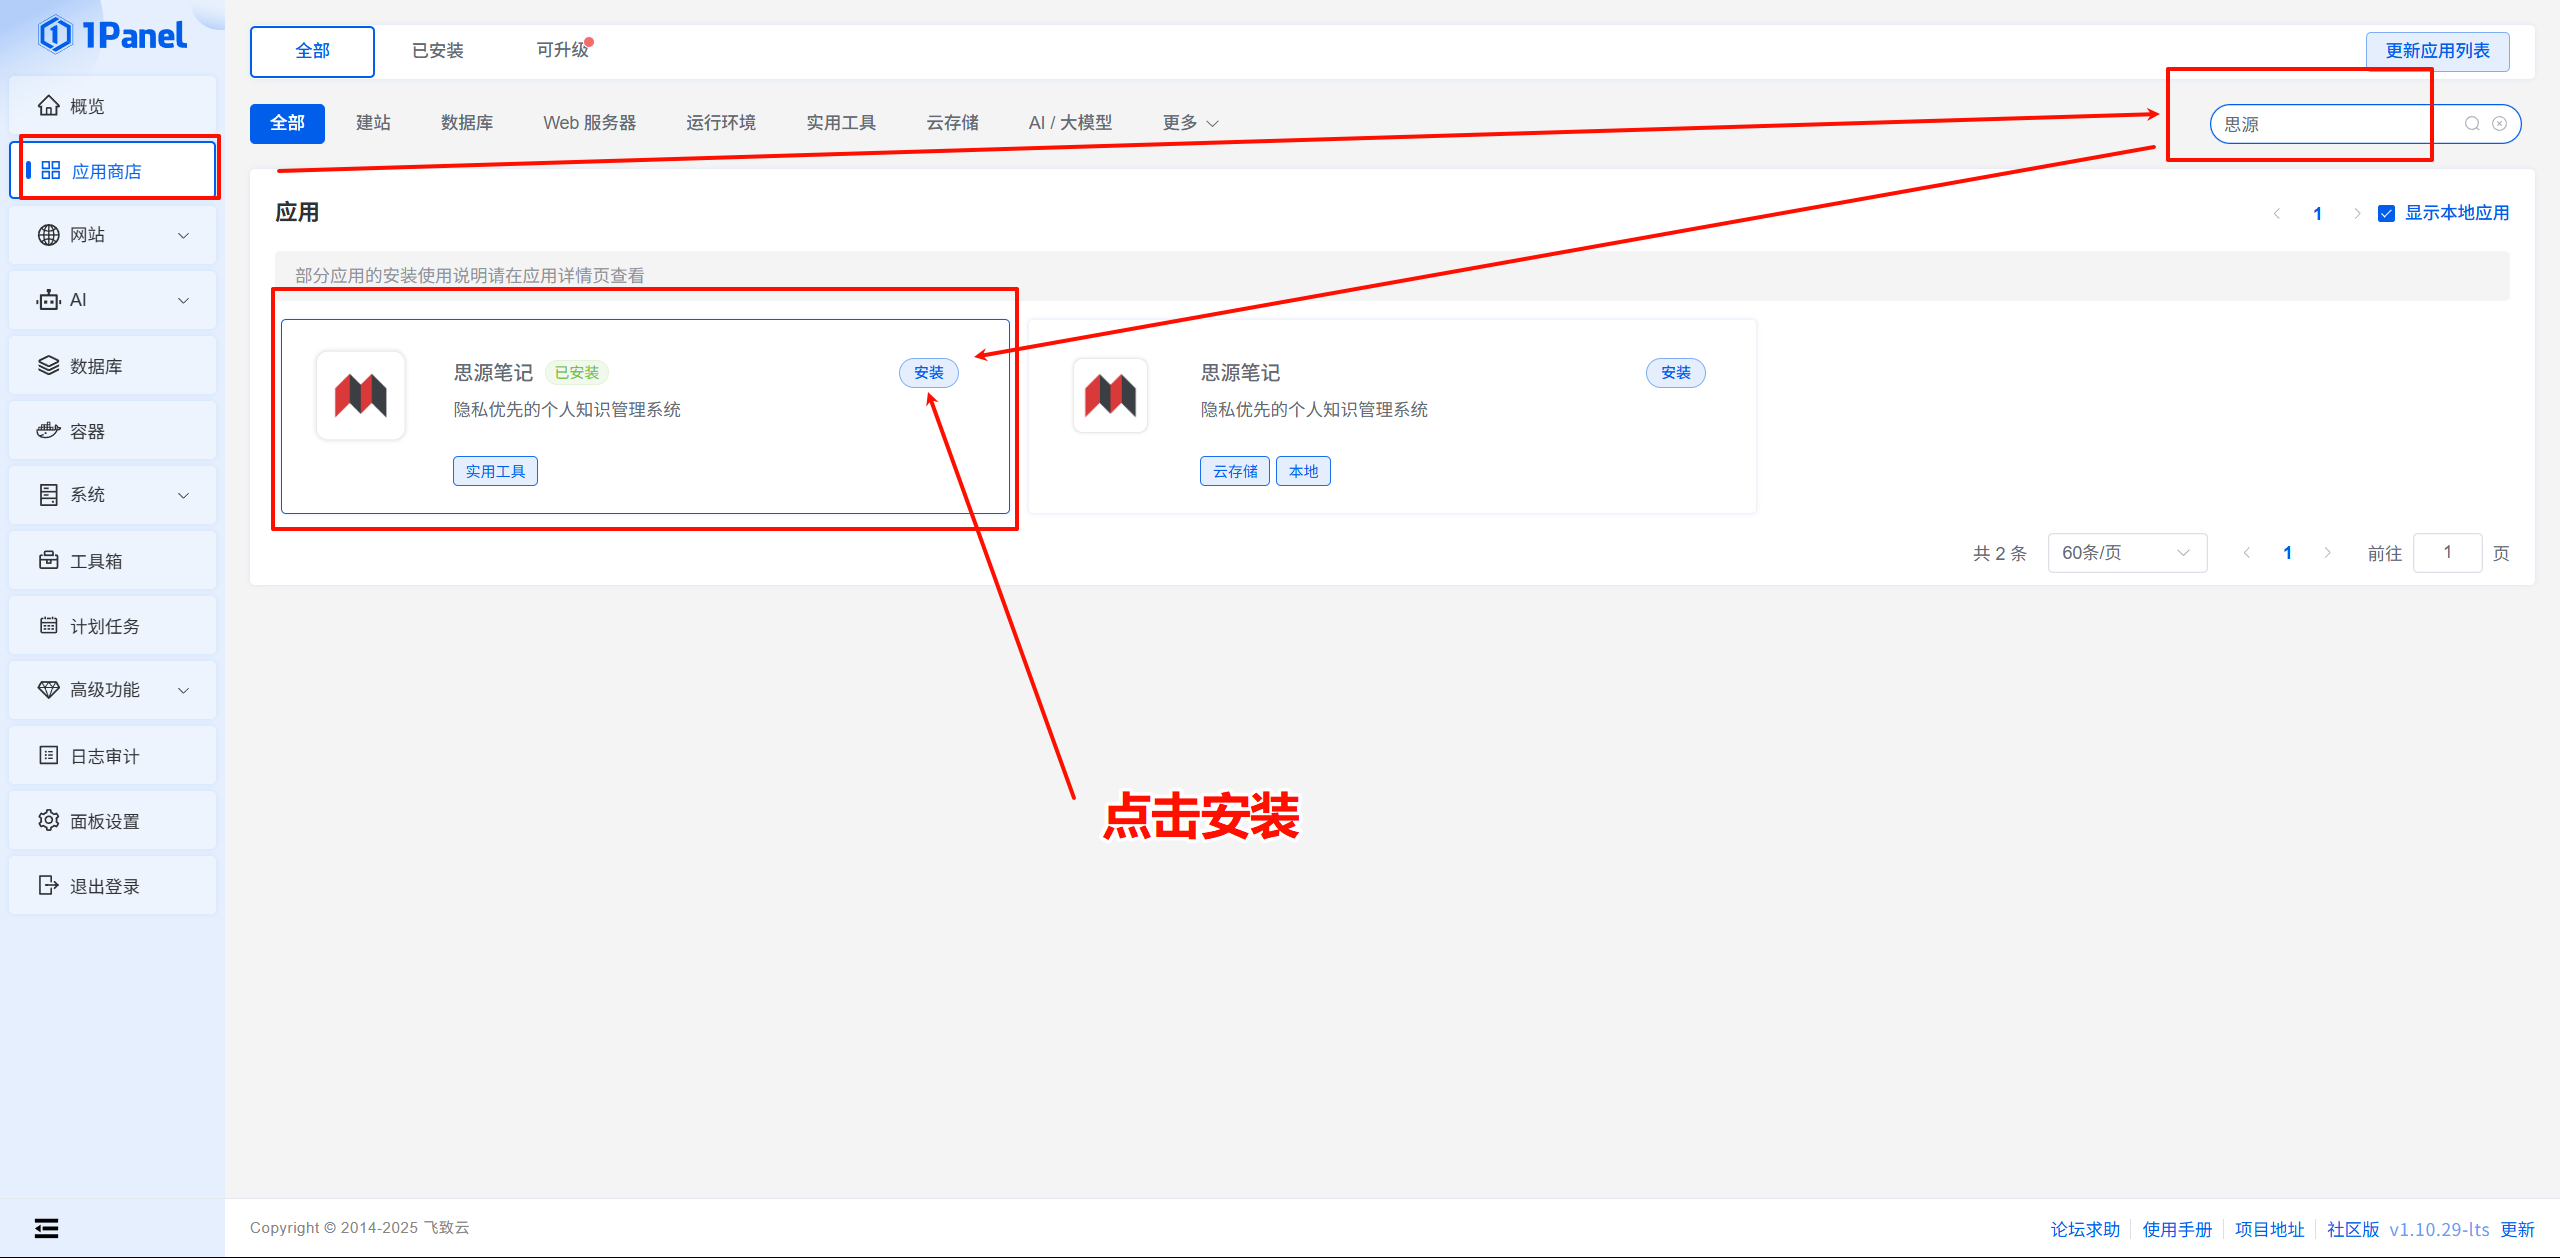The width and height of the screenshot is (2560, 1258).
Task: Click the Cron Jobs calendar icon
Action: pos(48,626)
